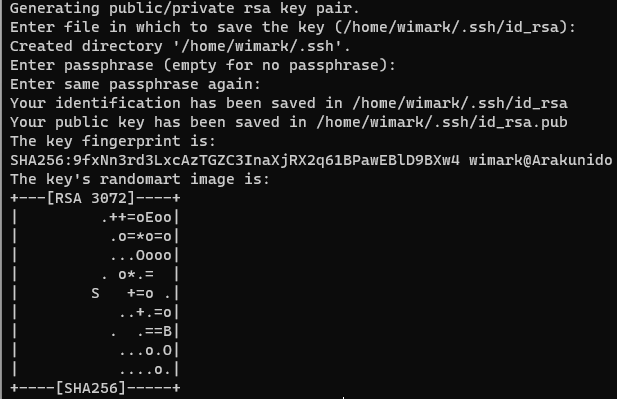The width and height of the screenshot is (617, 399).
Task: Click the 'Enter passphrase (empty for no passphrase)' line
Action: 203,65
